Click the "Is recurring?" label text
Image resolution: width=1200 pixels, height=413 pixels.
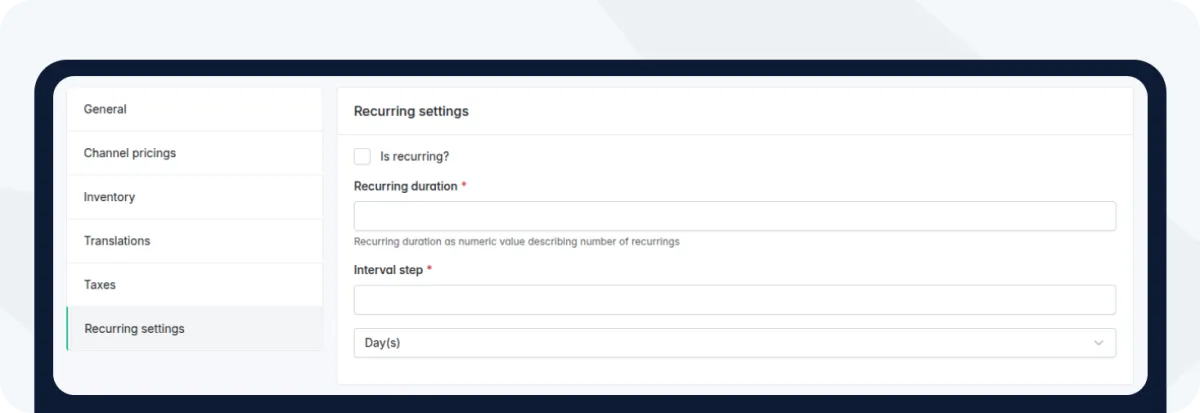tap(414, 157)
